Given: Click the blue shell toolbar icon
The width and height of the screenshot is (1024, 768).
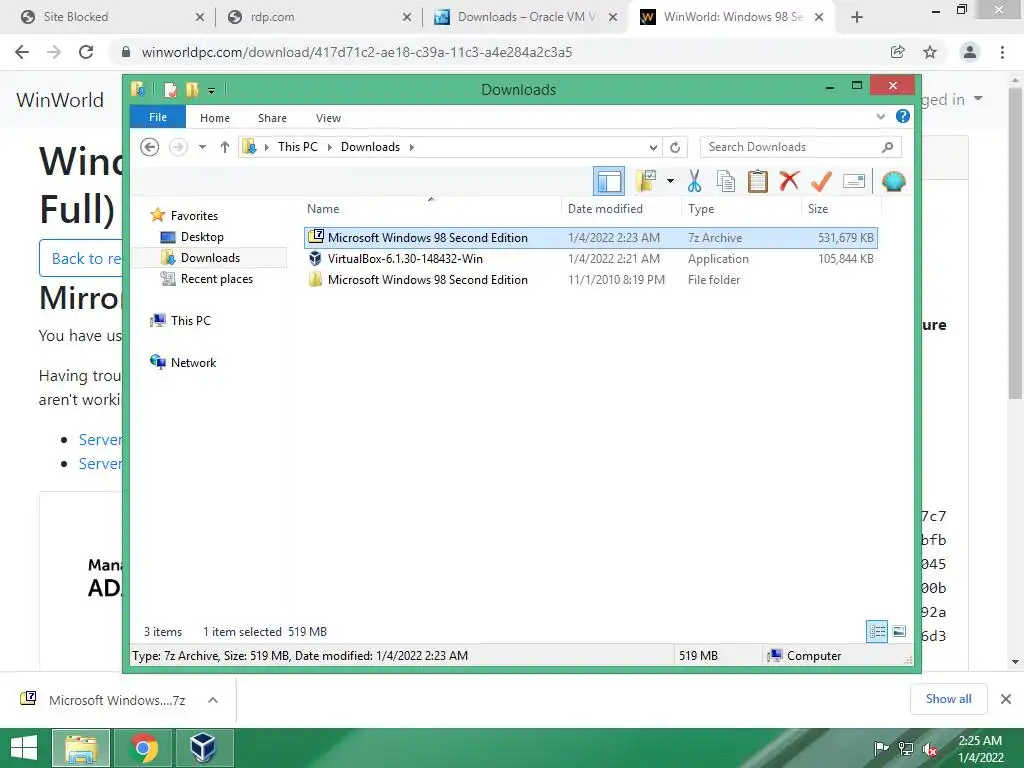Looking at the screenshot, I should tap(893, 181).
